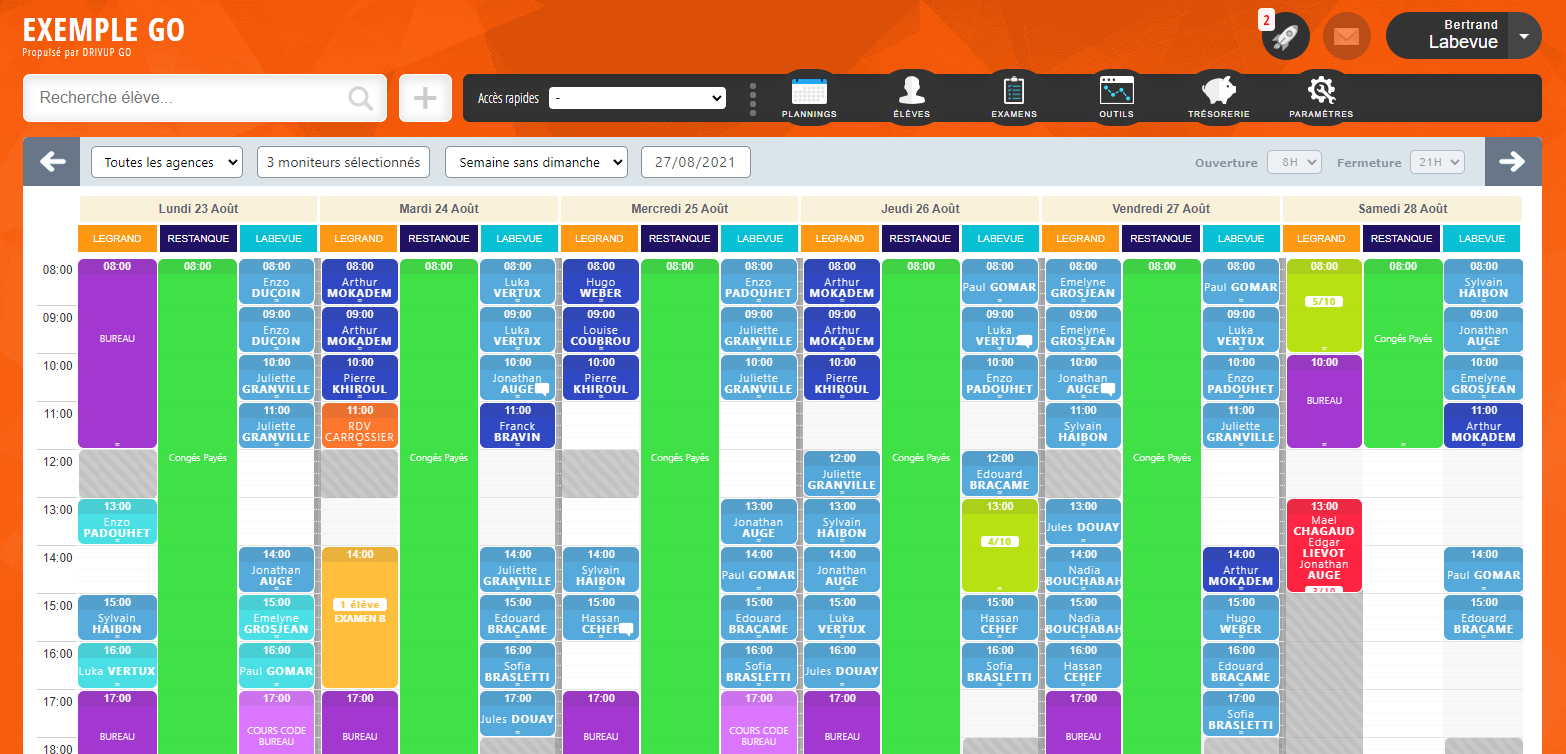Open the PARAMÈTRES gear icon
Image resolution: width=1566 pixels, height=754 pixels.
[x=1321, y=96]
